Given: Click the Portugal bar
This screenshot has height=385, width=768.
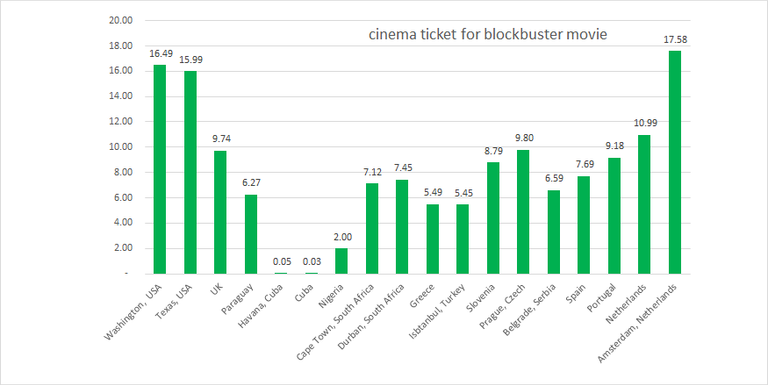Looking at the screenshot, I should coord(614,216).
